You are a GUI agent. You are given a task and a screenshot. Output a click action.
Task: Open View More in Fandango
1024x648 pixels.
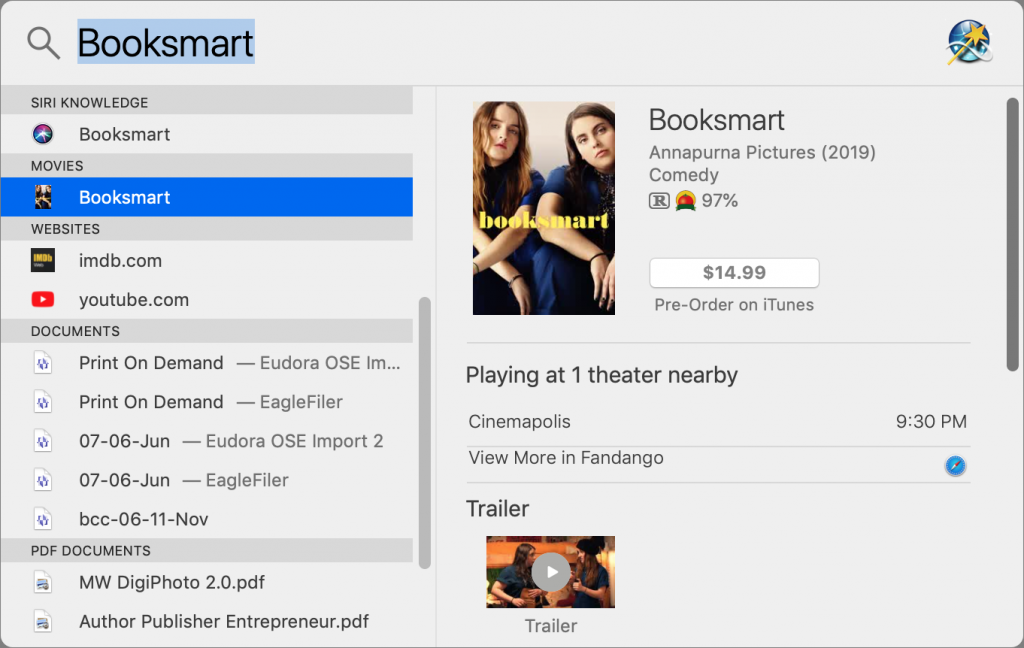click(x=718, y=464)
